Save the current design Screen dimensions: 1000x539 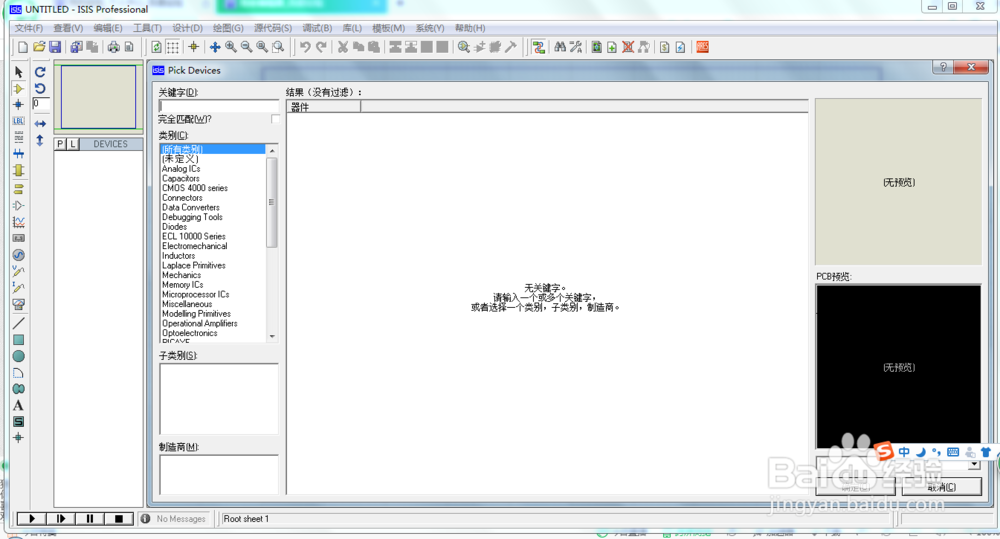55,47
